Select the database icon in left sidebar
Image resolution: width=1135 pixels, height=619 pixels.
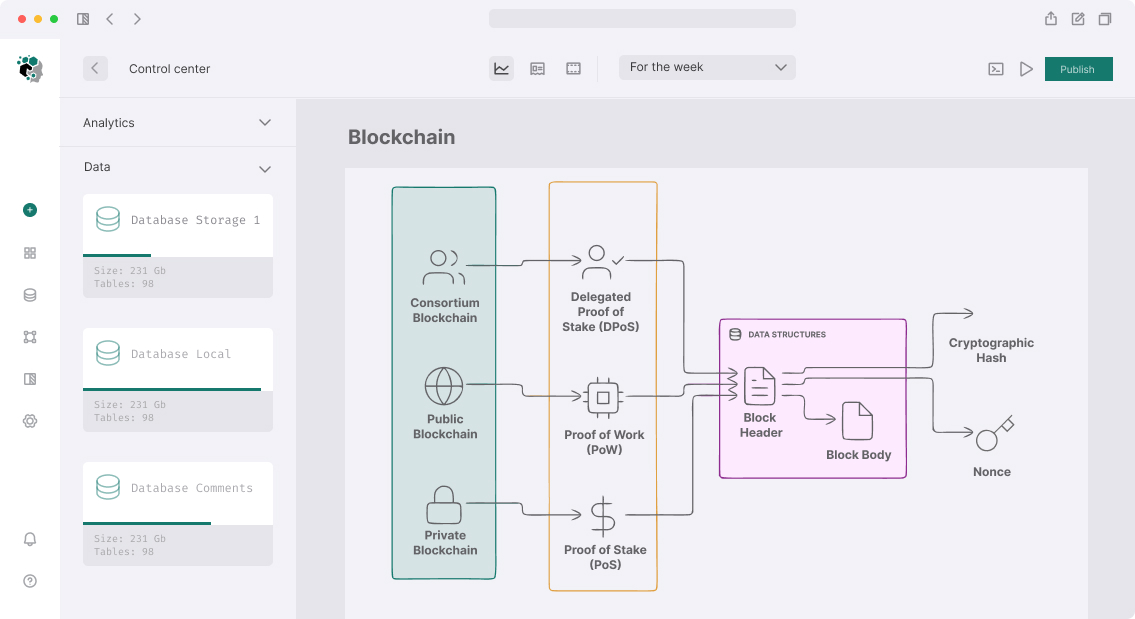point(30,295)
